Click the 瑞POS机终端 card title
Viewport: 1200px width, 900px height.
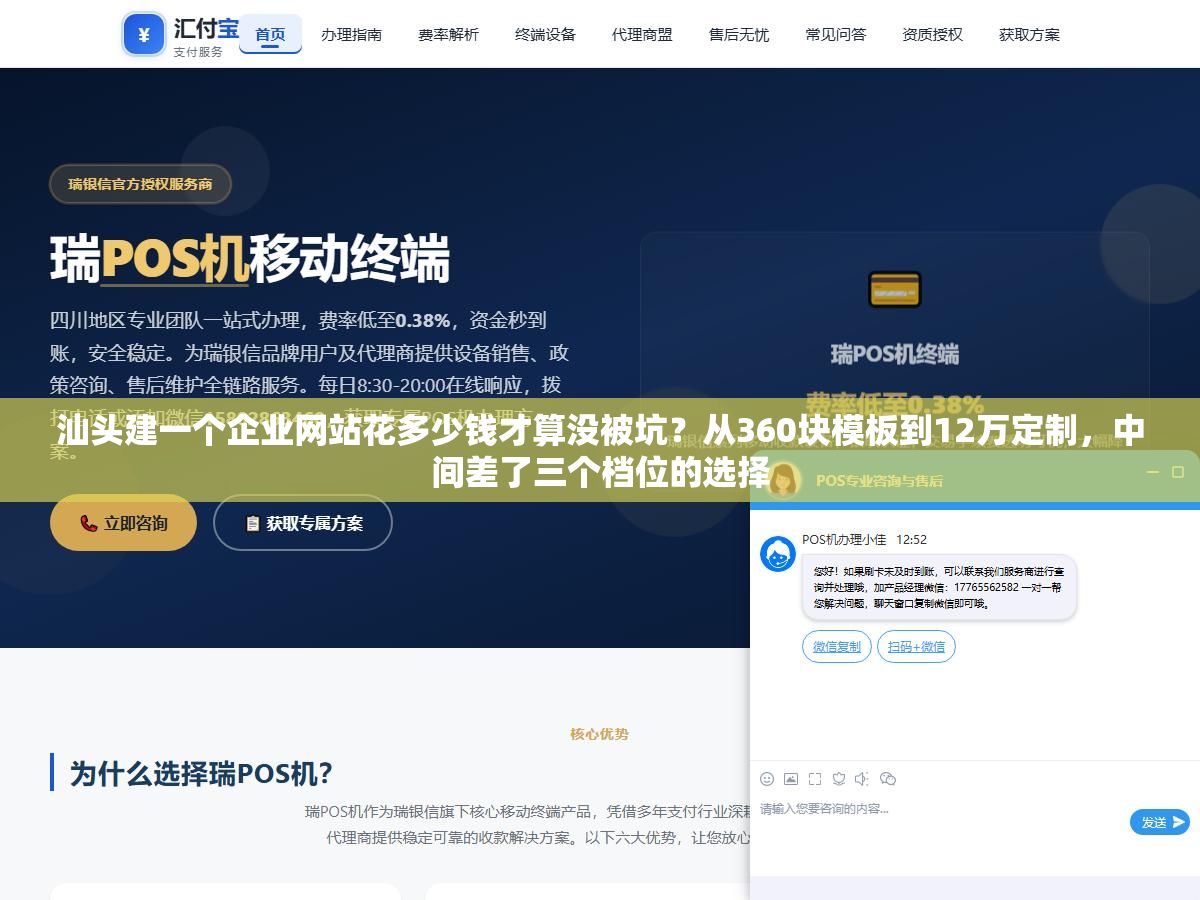coord(894,354)
